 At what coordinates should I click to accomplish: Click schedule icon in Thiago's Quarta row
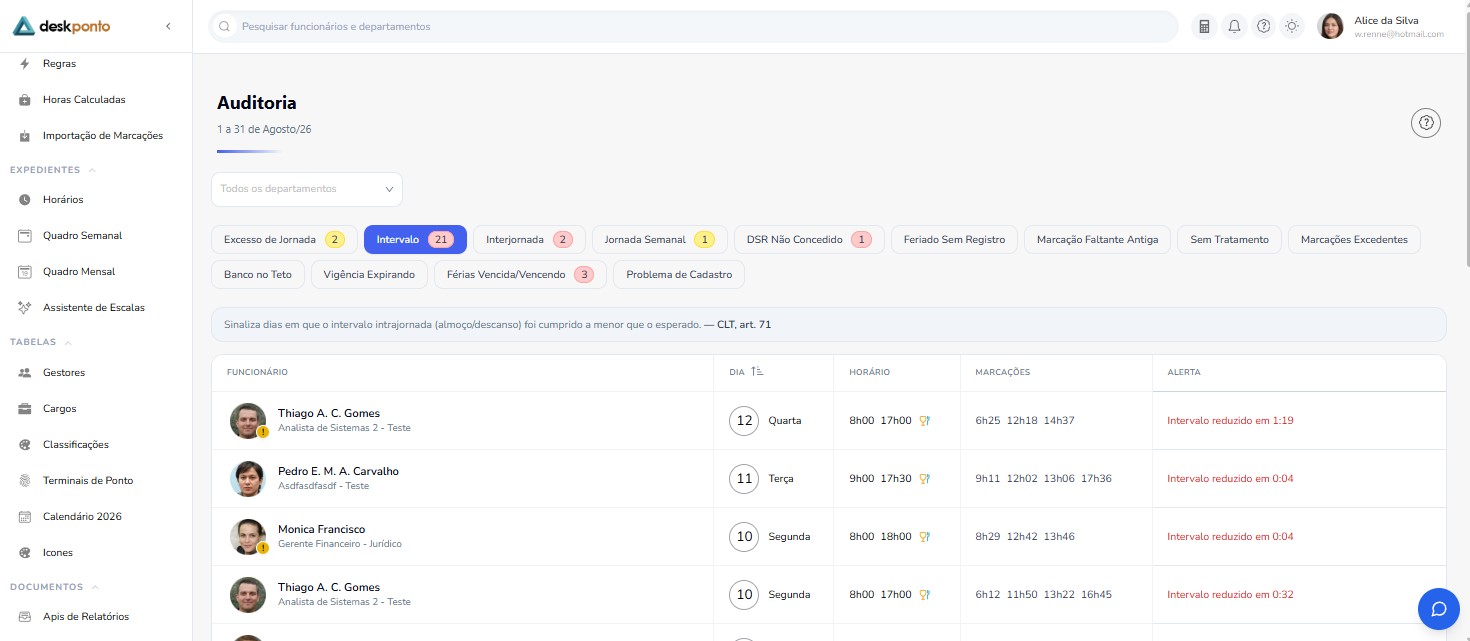(x=925, y=421)
